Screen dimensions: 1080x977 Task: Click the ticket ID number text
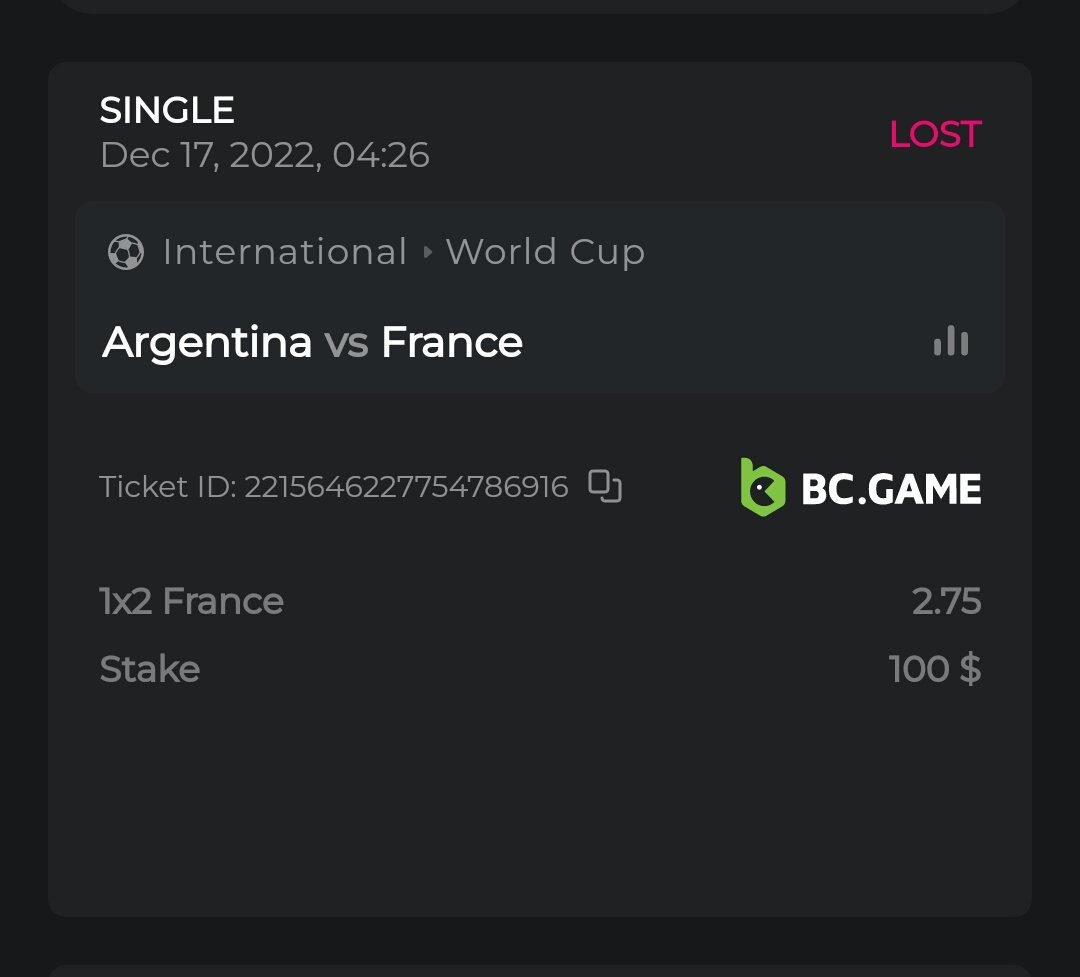tap(406, 487)
